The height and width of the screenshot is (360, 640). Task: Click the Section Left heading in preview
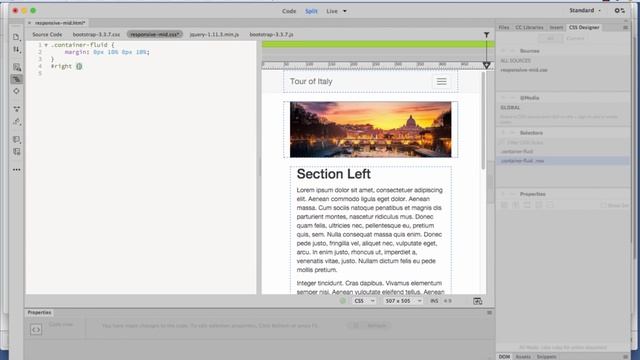pos(333,174)
